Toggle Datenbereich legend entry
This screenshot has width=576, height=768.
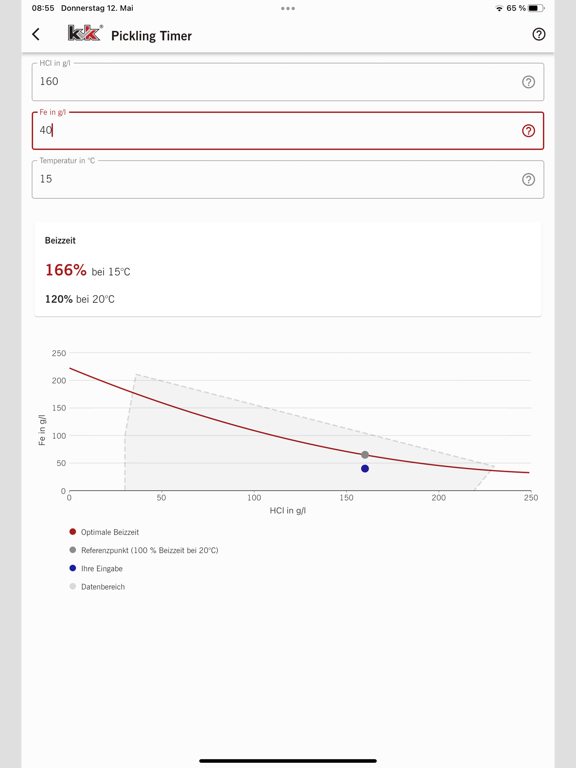(97, 586)
